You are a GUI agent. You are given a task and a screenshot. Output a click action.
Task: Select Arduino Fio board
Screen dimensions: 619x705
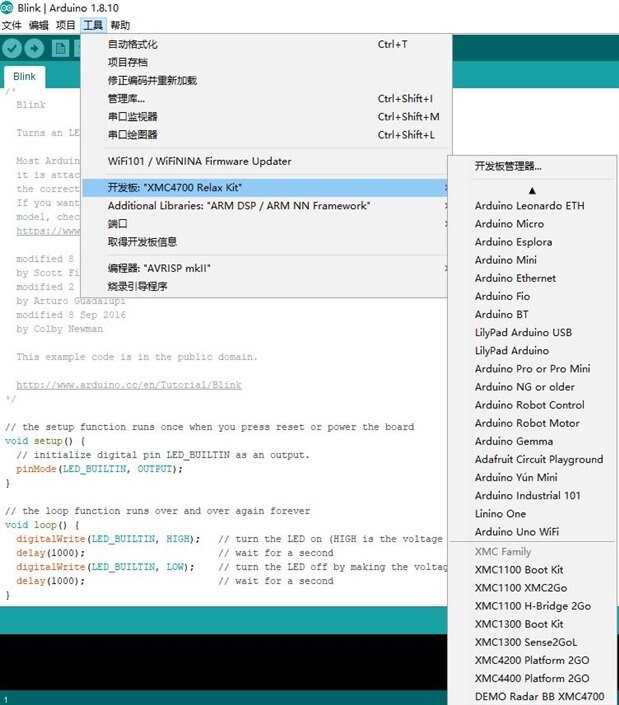click(x=533, y=296)
